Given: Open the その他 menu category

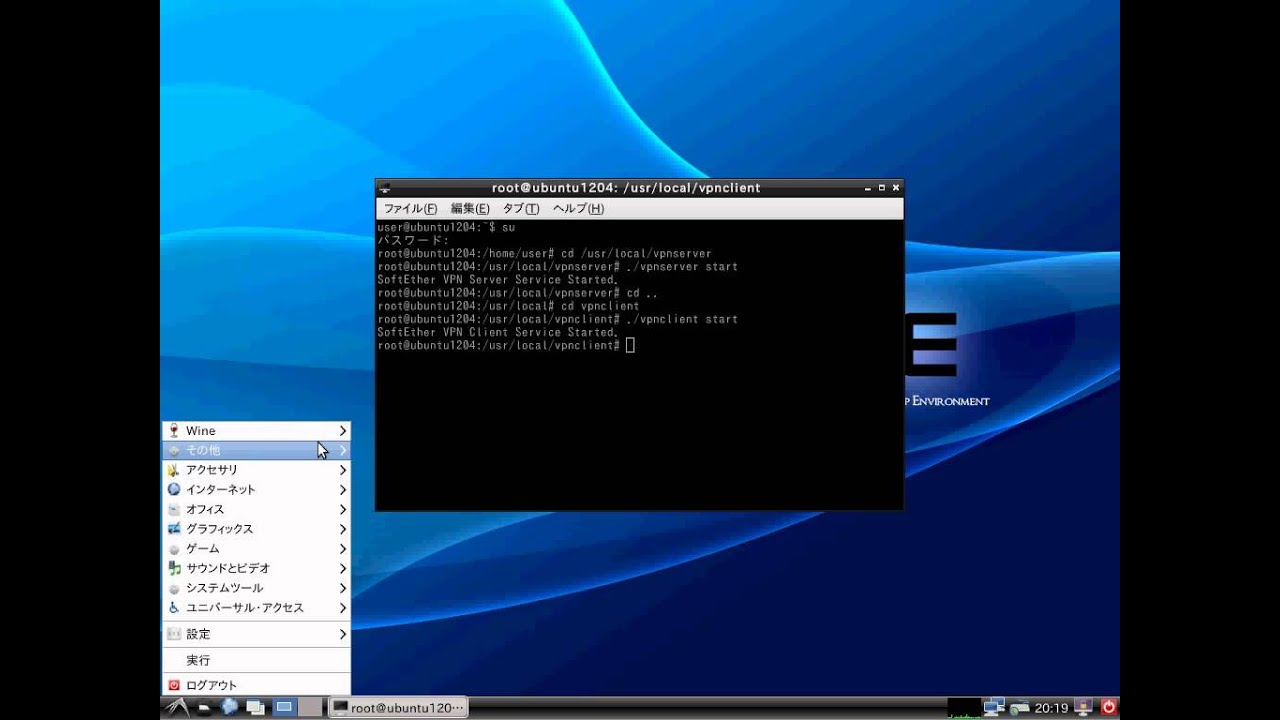Looking at the screenshot, I should point(256,450).
